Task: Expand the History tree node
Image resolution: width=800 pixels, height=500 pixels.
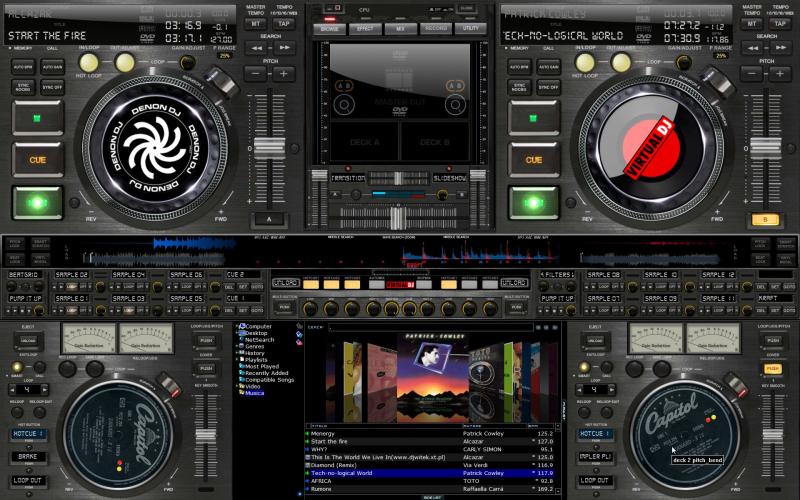Action: point(237,353)
